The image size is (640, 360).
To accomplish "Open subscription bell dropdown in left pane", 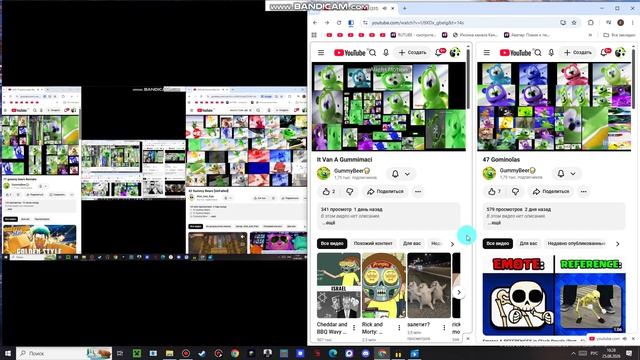I will click(400, 174).
